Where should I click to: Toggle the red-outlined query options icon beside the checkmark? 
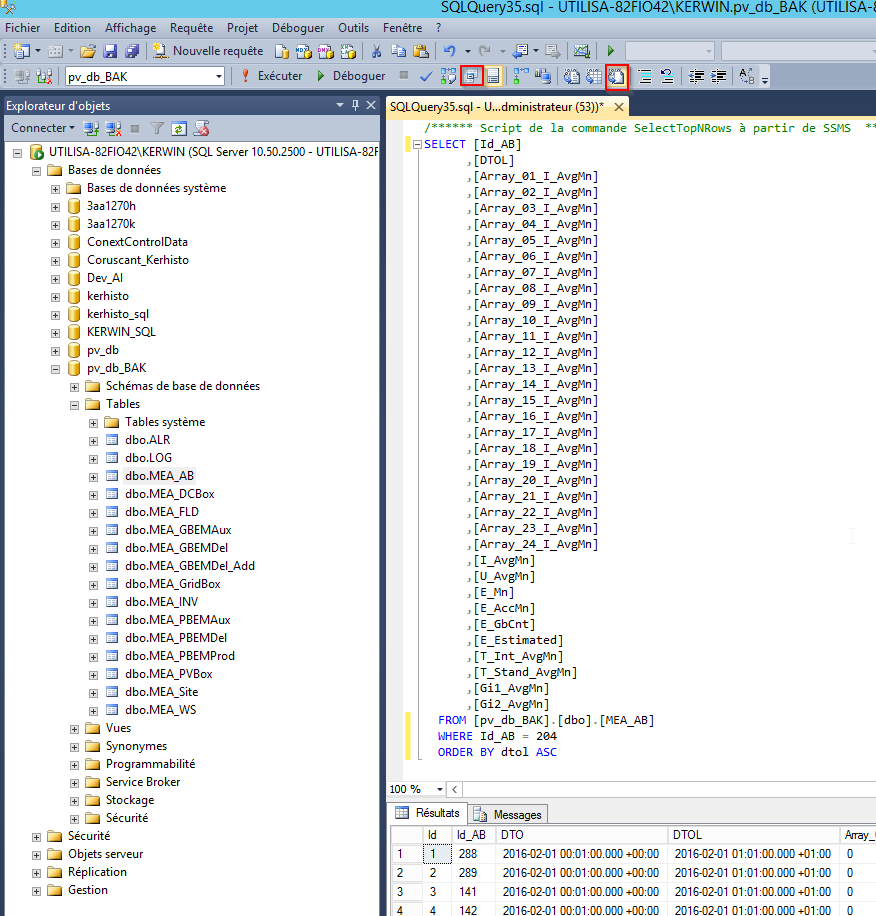tap(472, 76)
